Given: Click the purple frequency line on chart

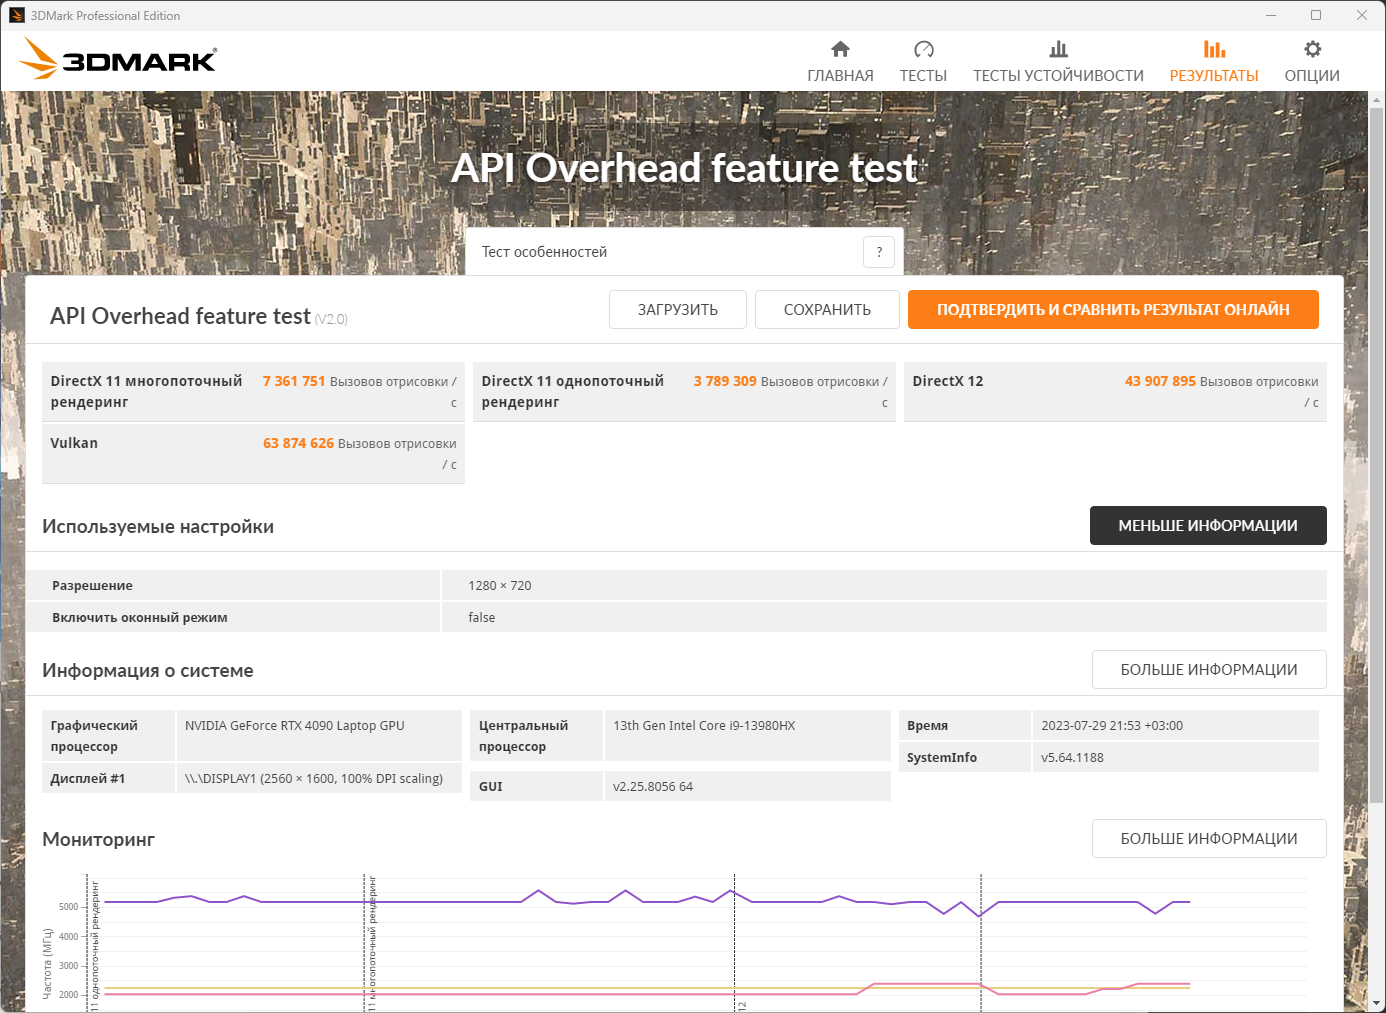Looking at the screenshot, I should coord(450,902).
